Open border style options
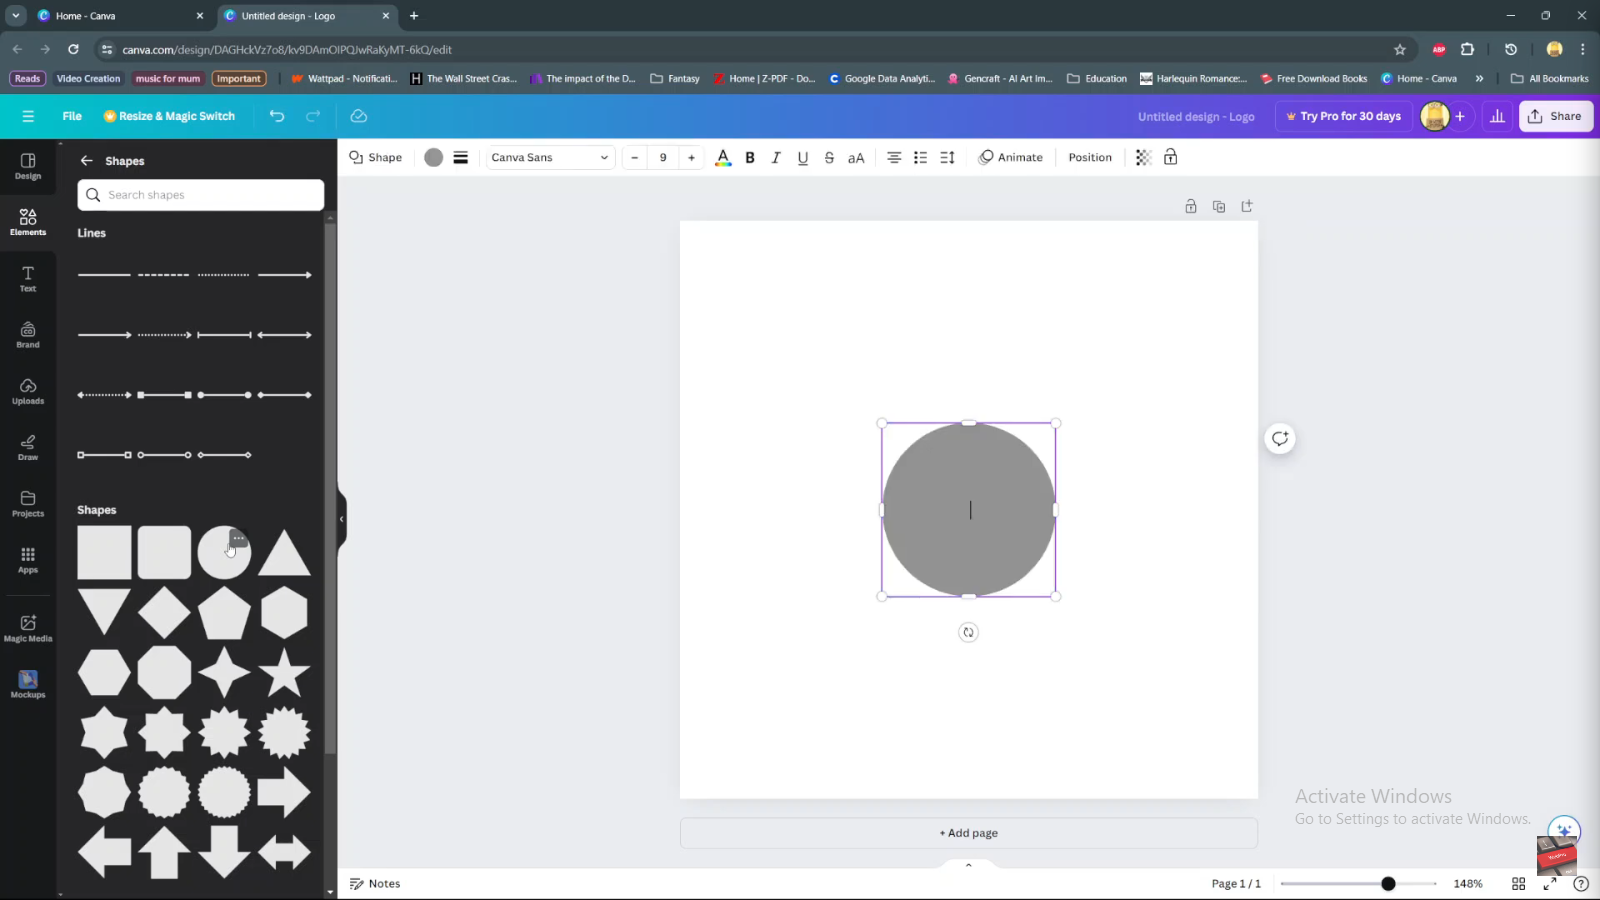The image size is (1600, 900). pyautogui.click(x=461, y=157)
